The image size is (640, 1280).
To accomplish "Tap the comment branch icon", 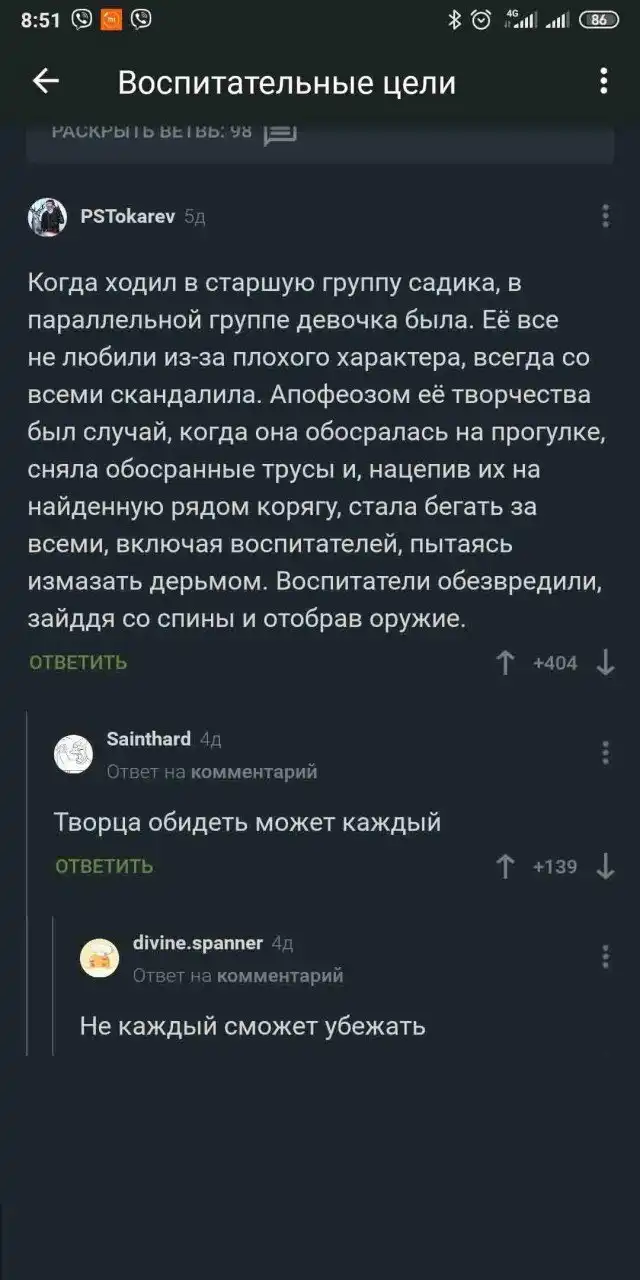I will [280, 134].
